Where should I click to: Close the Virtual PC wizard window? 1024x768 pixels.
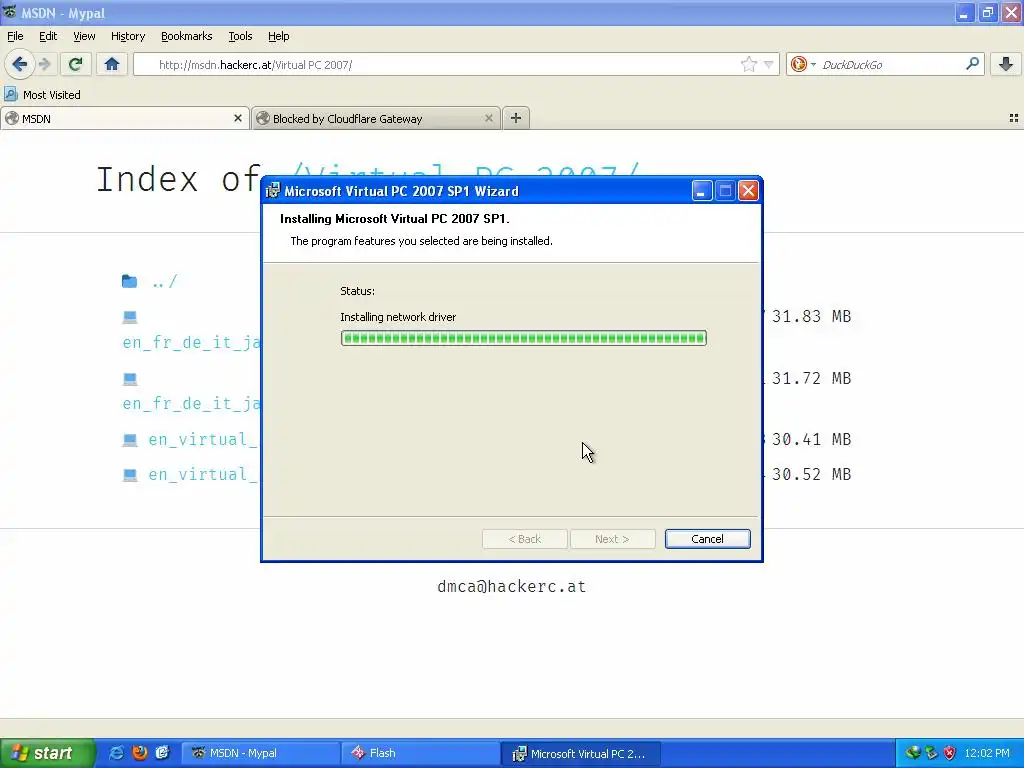748,191
